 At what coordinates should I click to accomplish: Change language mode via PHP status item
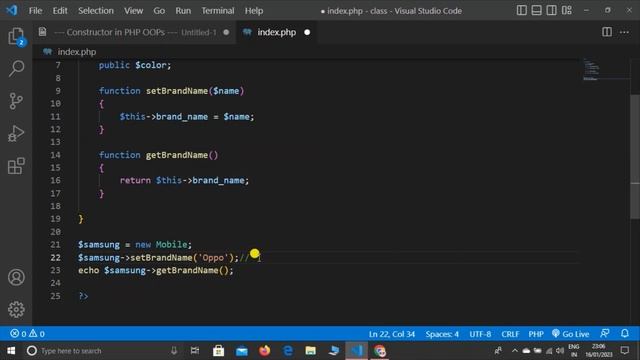pyautogui.click(x=536, y=334)
